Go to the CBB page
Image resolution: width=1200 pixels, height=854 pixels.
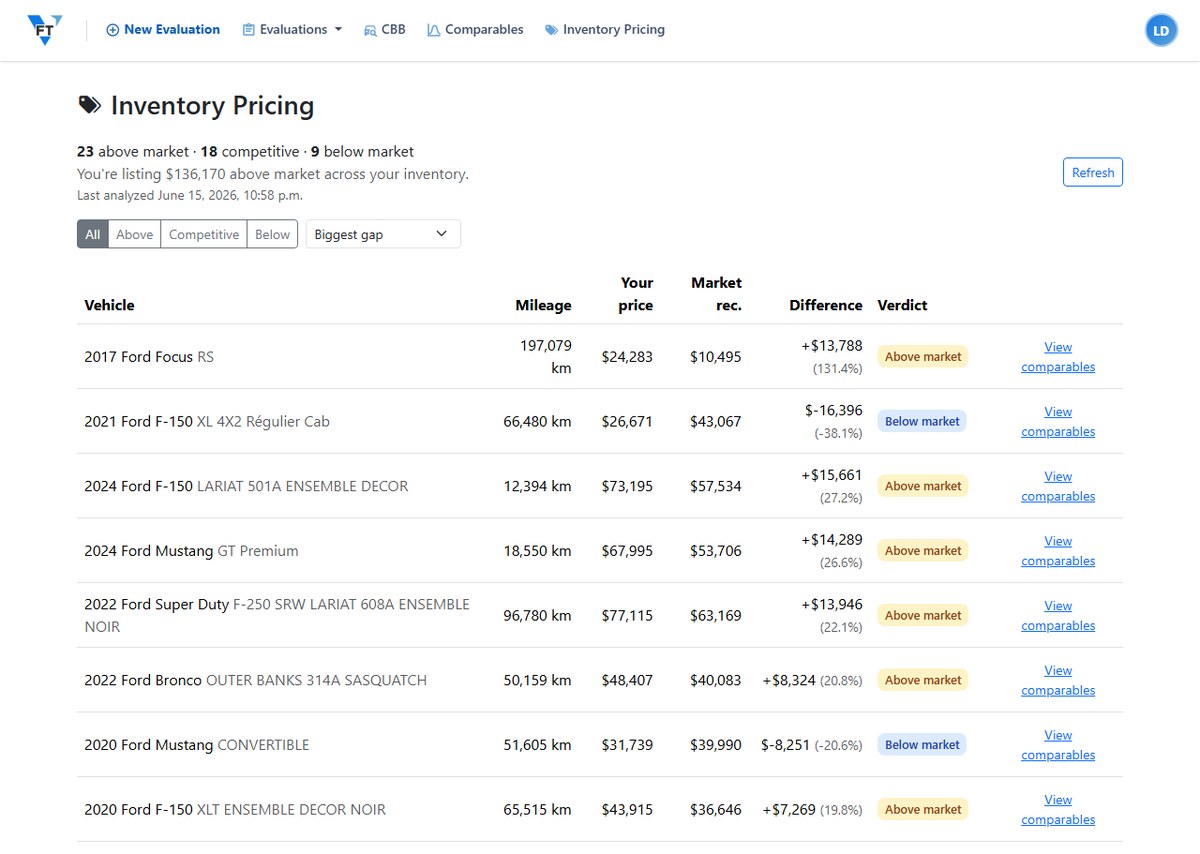(385, 30)
